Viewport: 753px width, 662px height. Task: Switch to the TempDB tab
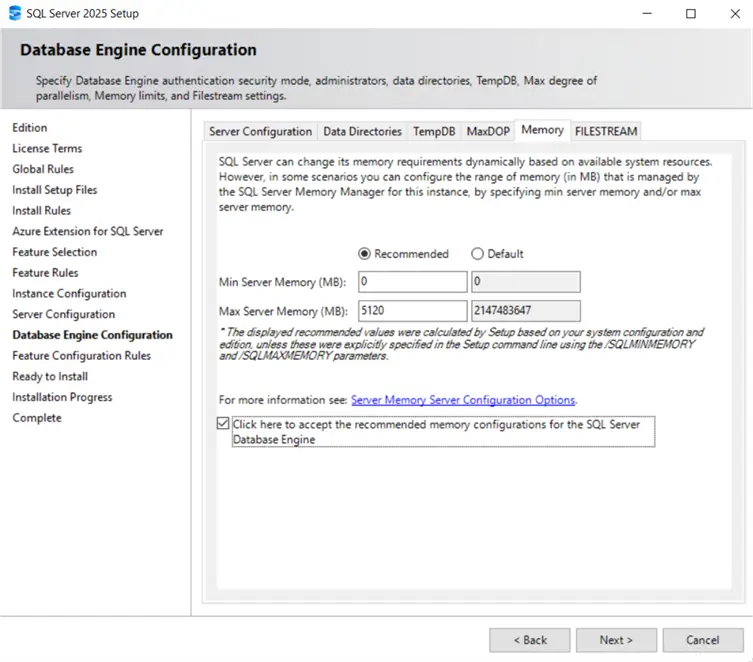pos(434,132)
